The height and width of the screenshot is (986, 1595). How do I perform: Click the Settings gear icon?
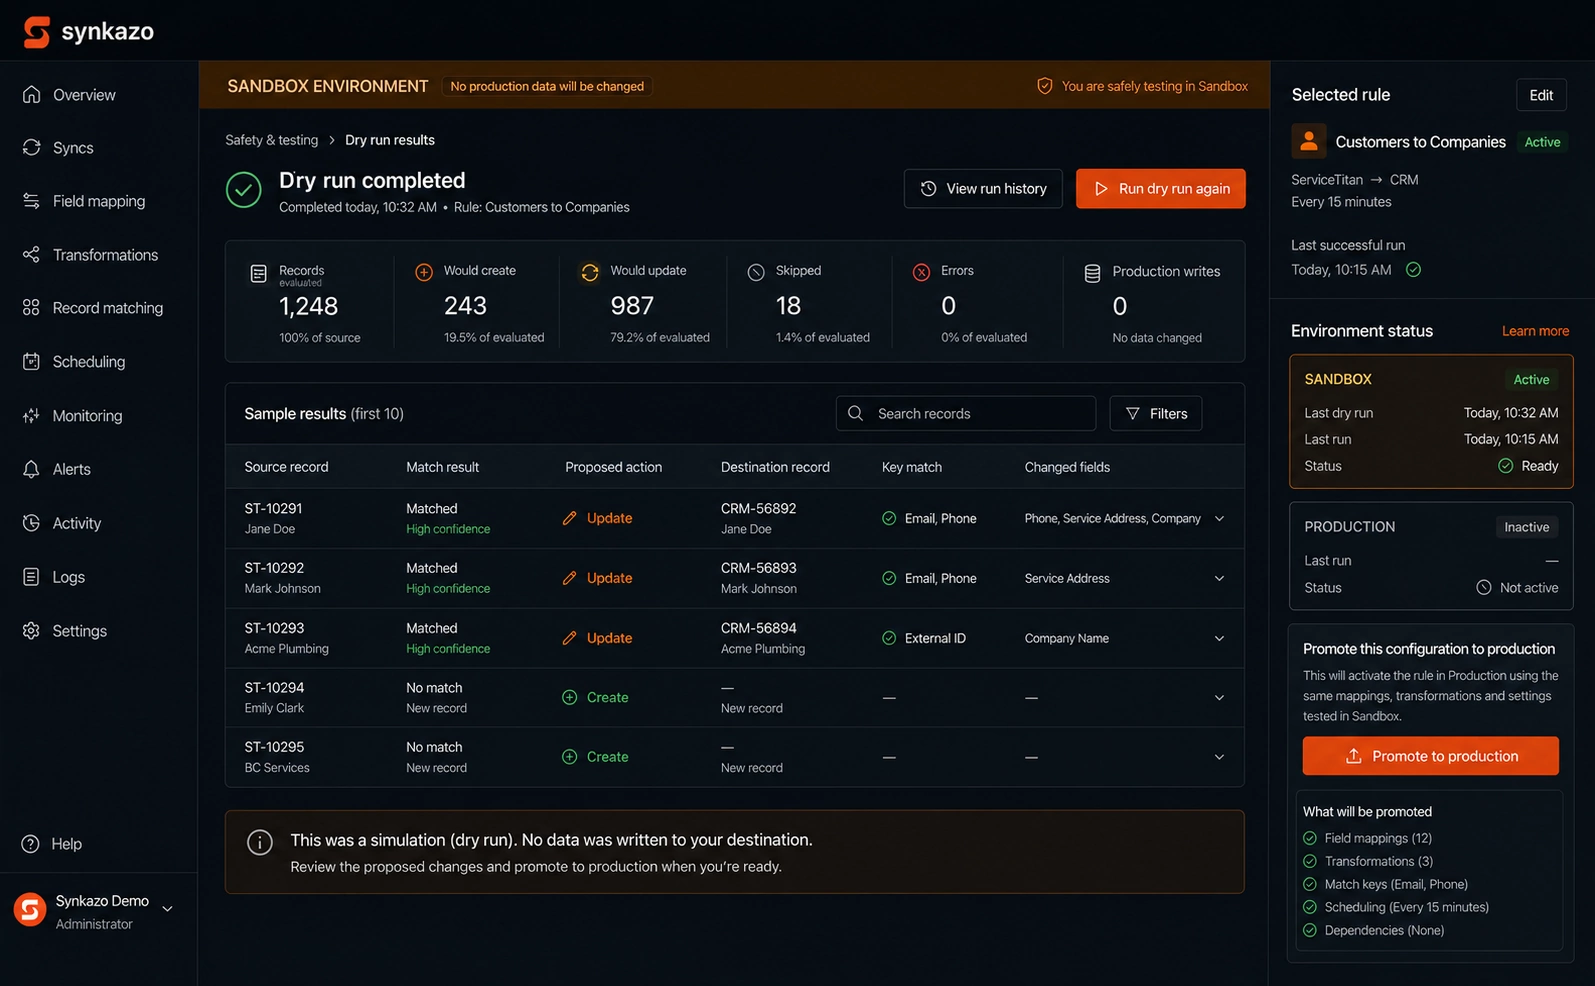point(32,631)
